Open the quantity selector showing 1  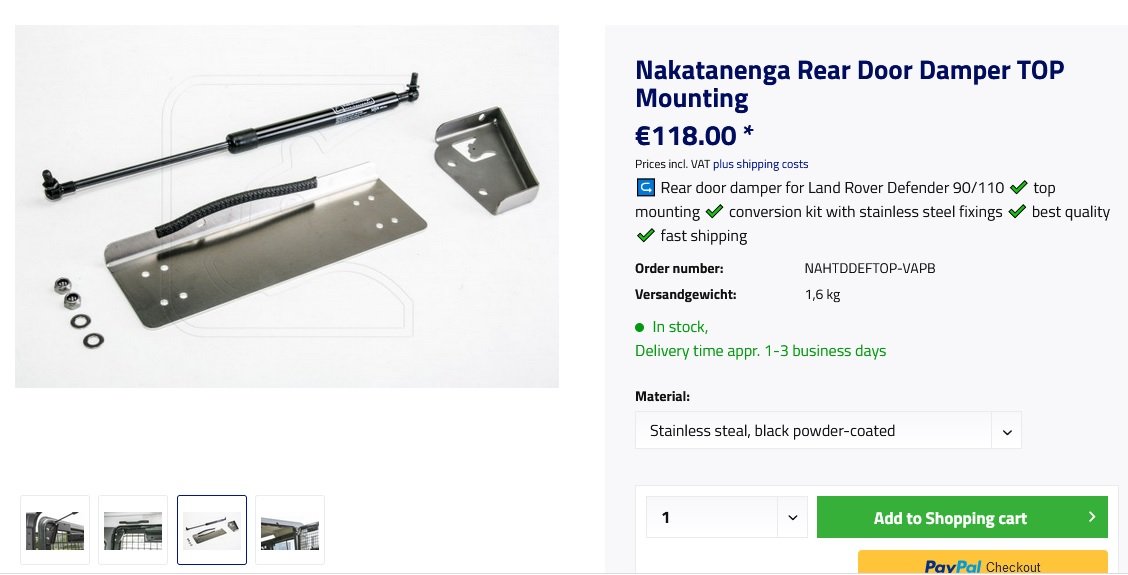click(x=712, y=517)
